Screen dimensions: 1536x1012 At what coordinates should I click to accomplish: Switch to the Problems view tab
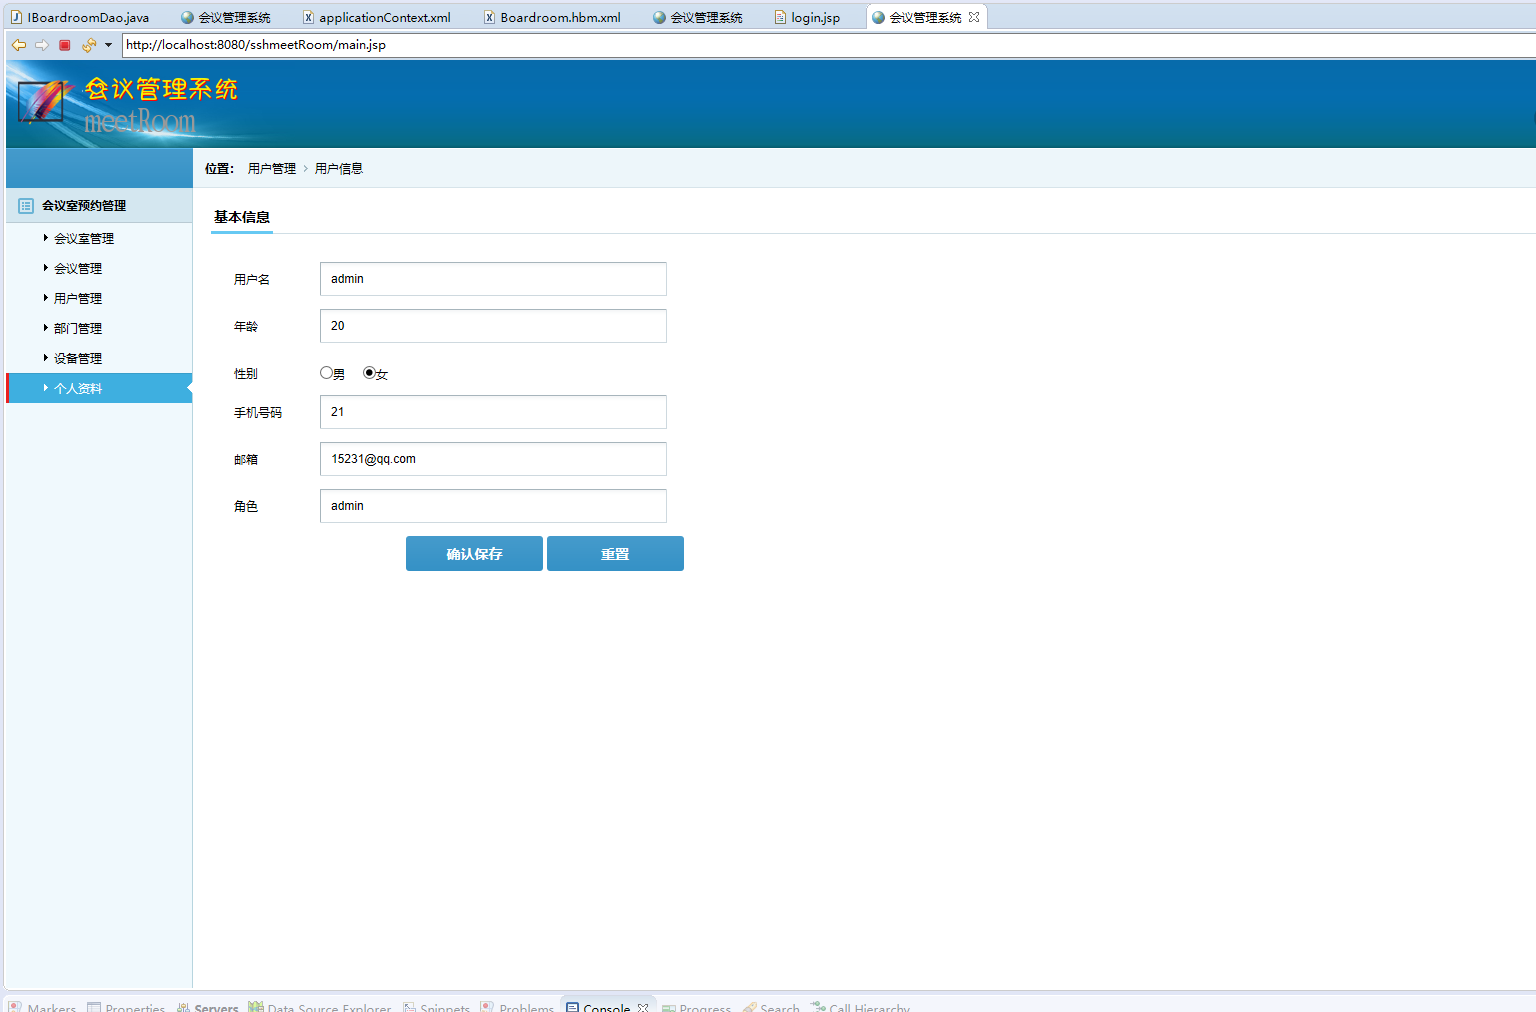pyautogui.click(x=517, y=1006)
